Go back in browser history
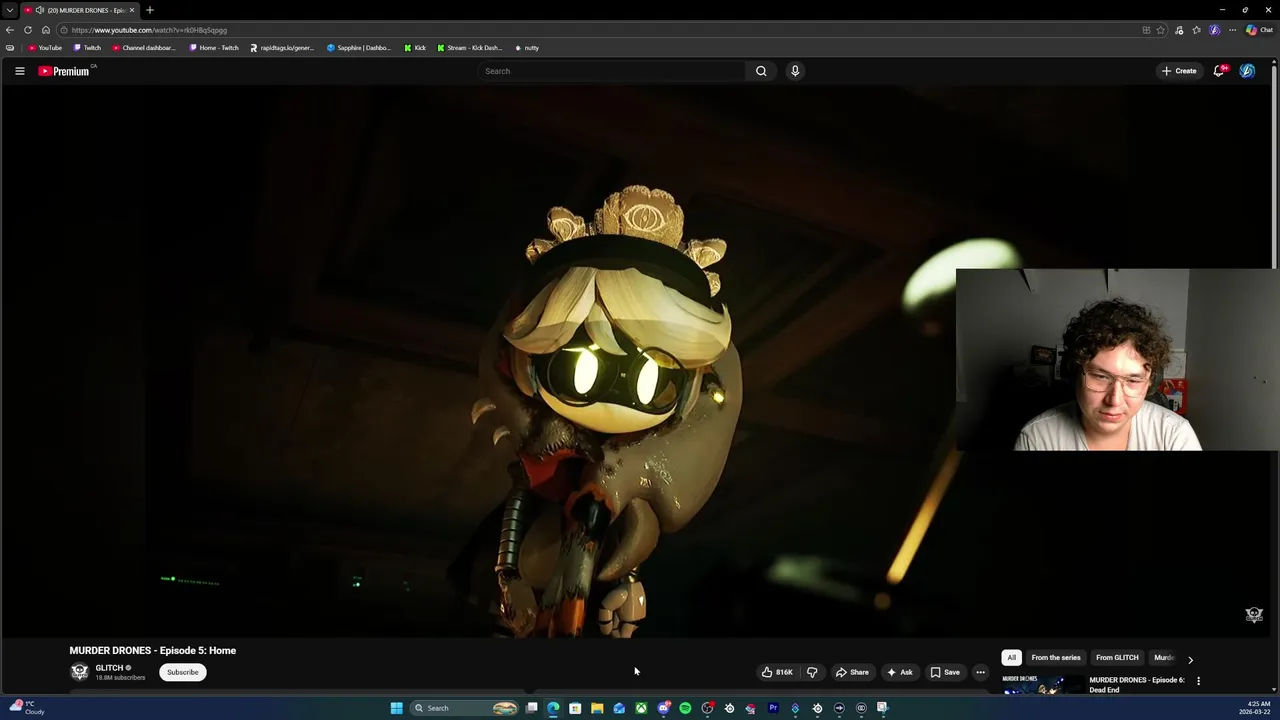Screen dimensions: 1280x720 [10, 30]
